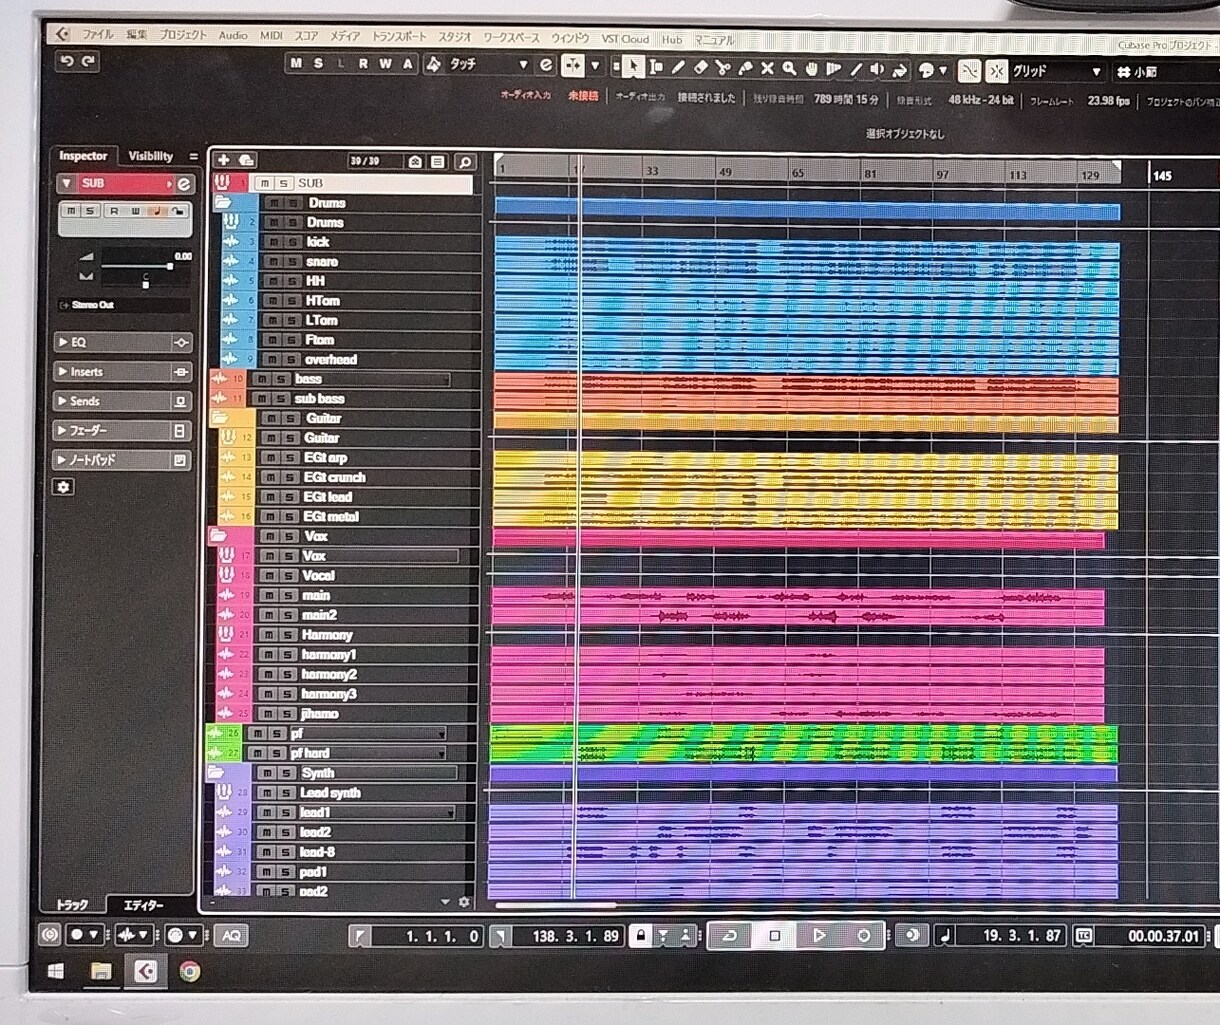The height and width of the screenshot is (1025, 1220).
Task: Click the ruler at bar 65
Action: click(x=798, y=172)
